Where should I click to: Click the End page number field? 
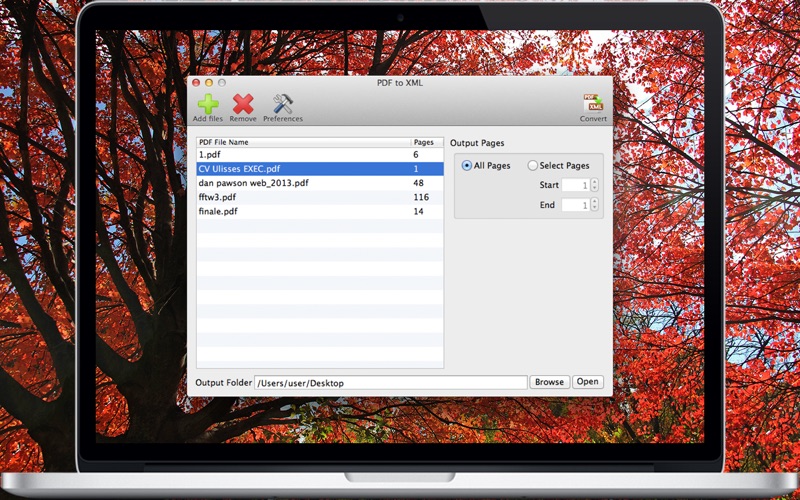click(x=576, y=205)
